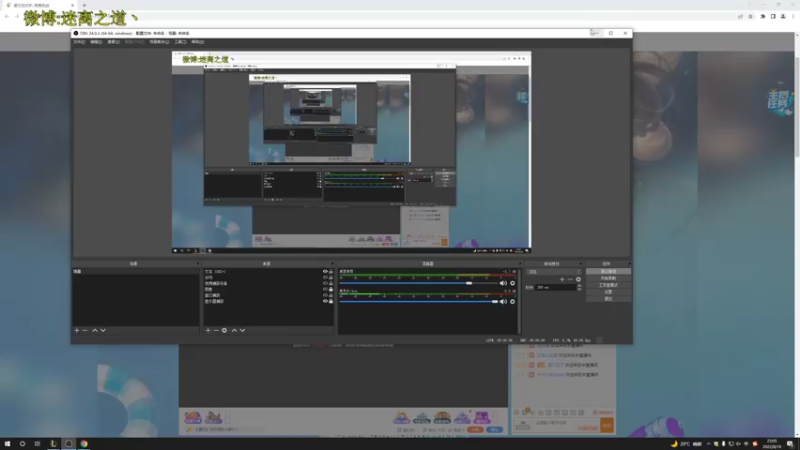Click browser bookmark star icon
The image size is (800, 450).
751,16
